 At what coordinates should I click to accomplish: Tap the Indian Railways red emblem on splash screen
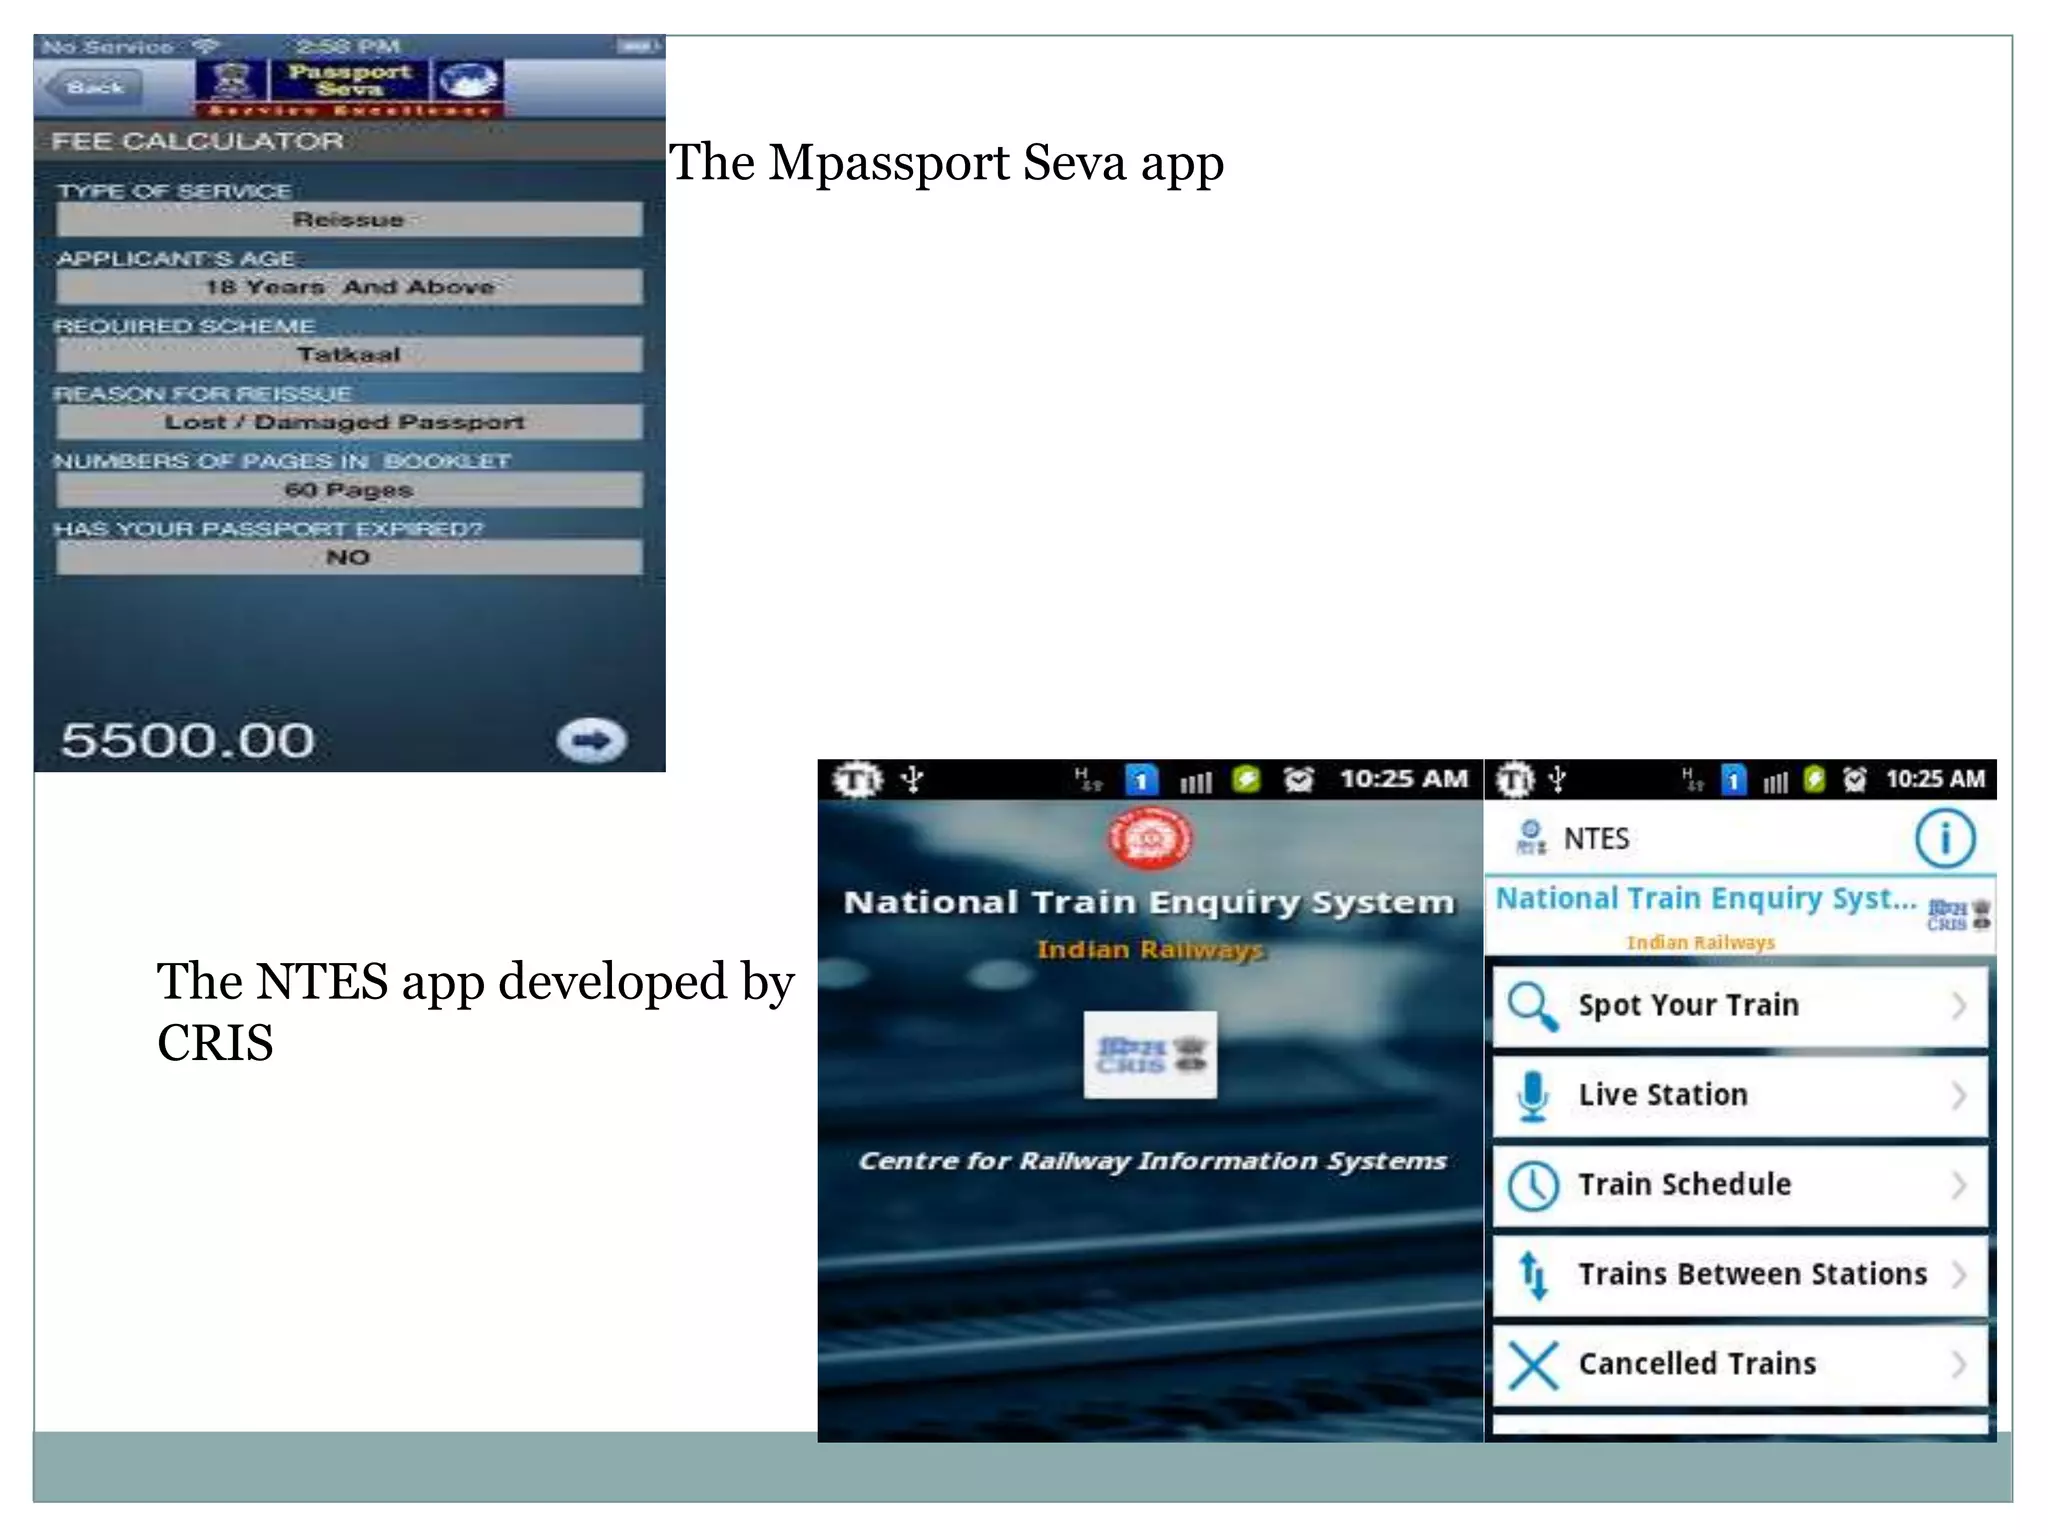1150,838
